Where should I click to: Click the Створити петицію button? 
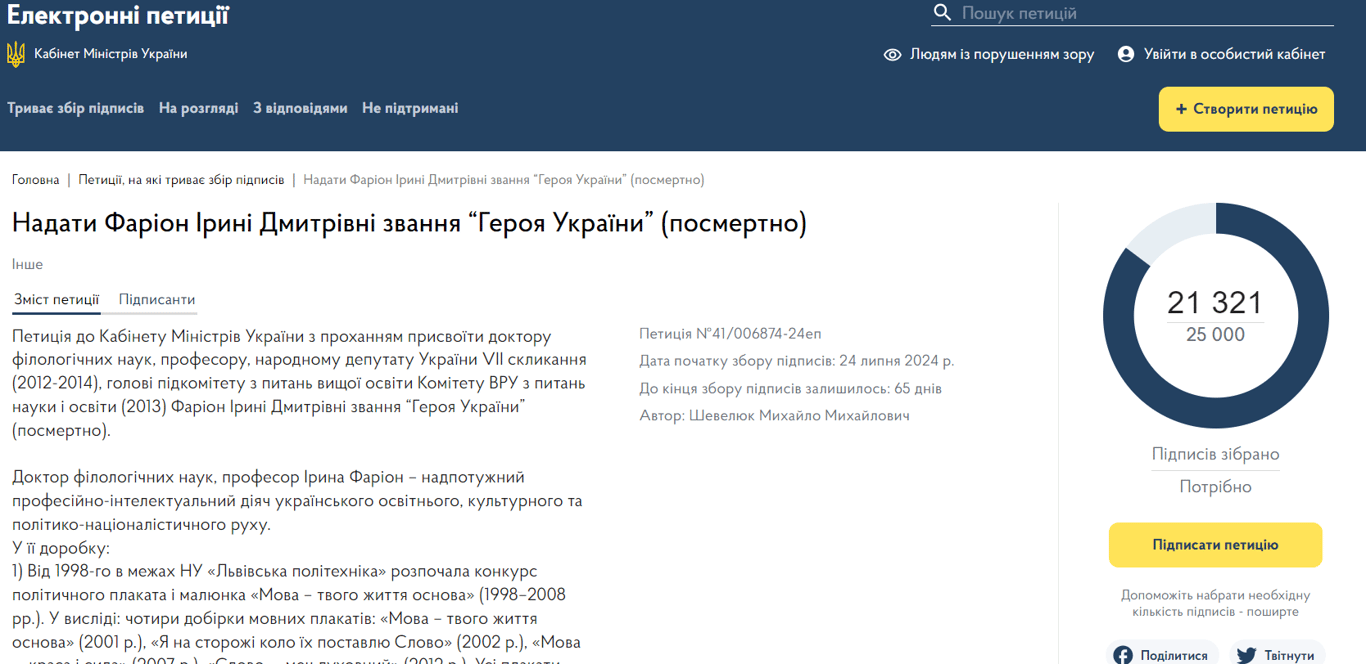pos(1245,109)
